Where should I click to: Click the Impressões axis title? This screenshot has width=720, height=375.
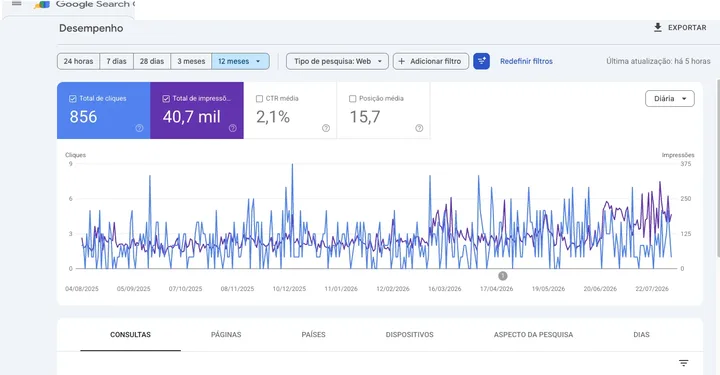point(678,155)
